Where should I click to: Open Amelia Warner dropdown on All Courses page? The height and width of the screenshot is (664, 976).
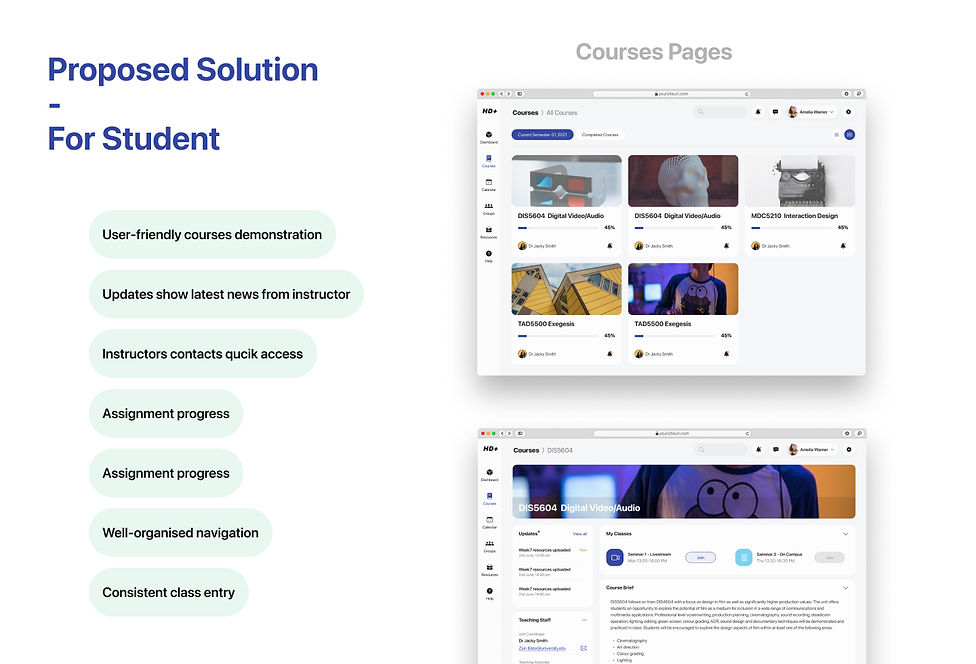(812, 112)
